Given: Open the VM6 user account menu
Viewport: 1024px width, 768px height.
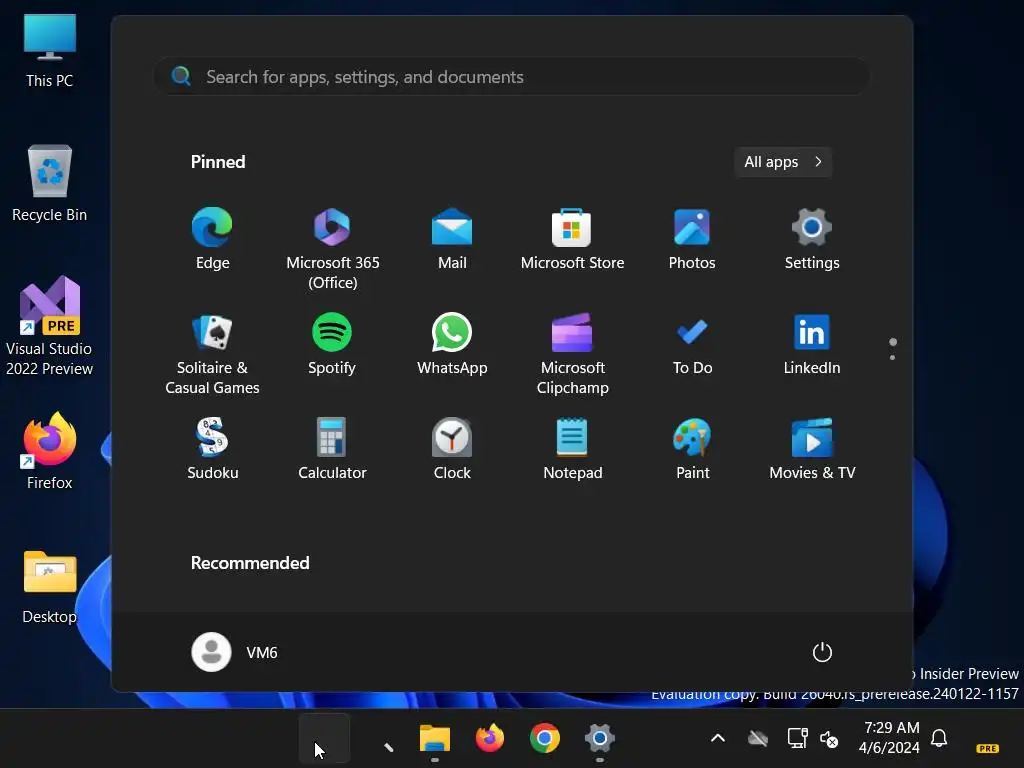Looking at the screenshot, I should click(x=234, y=652).
